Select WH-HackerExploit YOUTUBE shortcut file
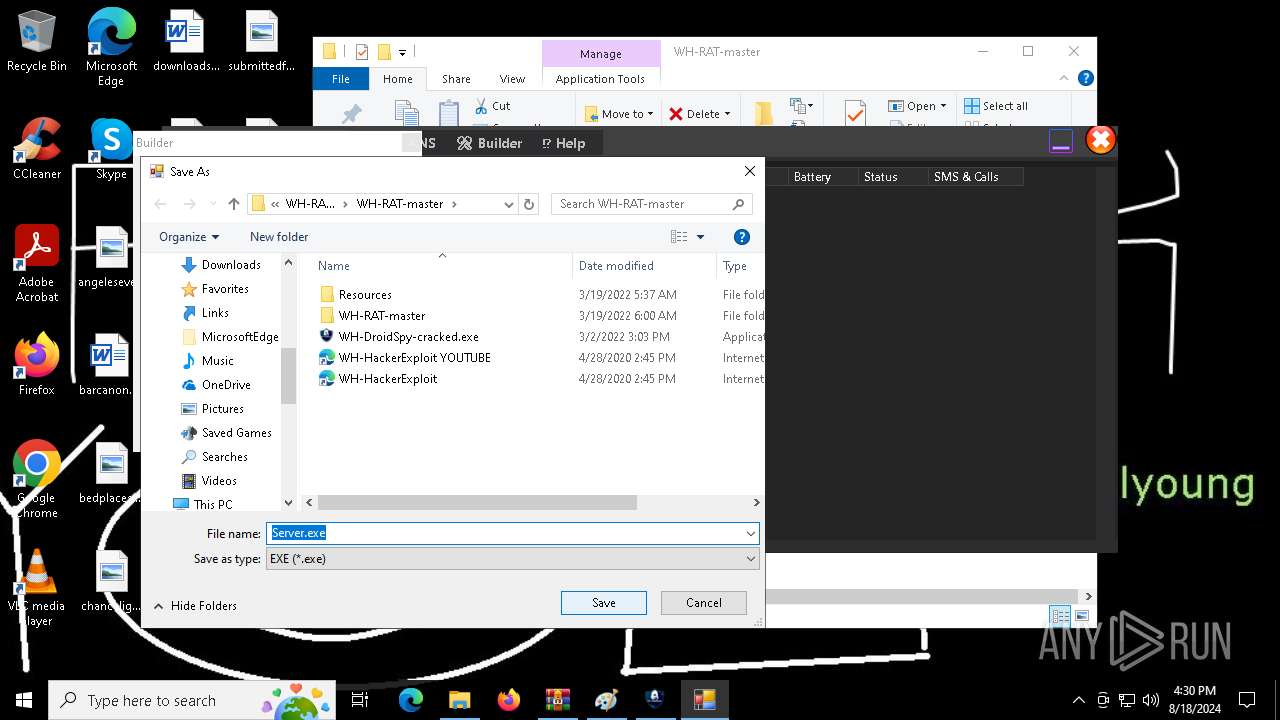Screen dimensions: 1280x720 point(414,358)
